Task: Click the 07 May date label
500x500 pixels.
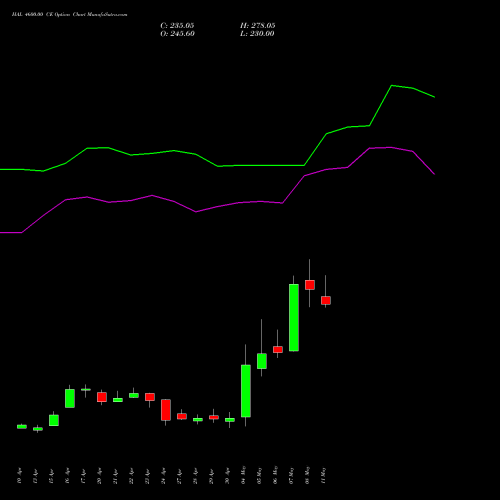Action: (291, 475)
